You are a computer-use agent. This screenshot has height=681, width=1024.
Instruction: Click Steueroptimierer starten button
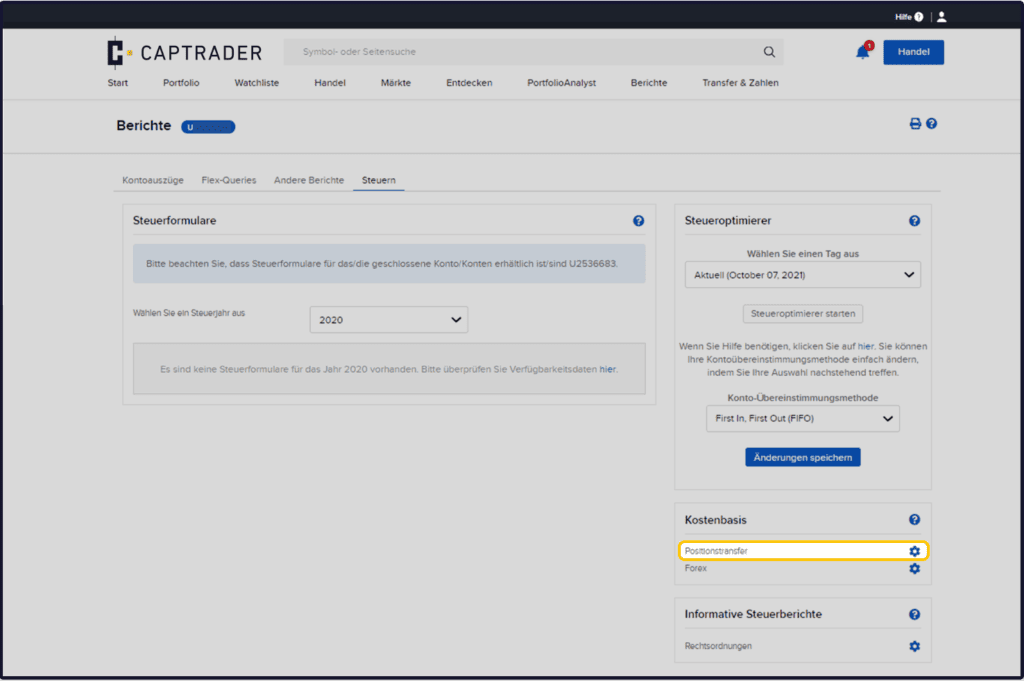pos(803,313)
